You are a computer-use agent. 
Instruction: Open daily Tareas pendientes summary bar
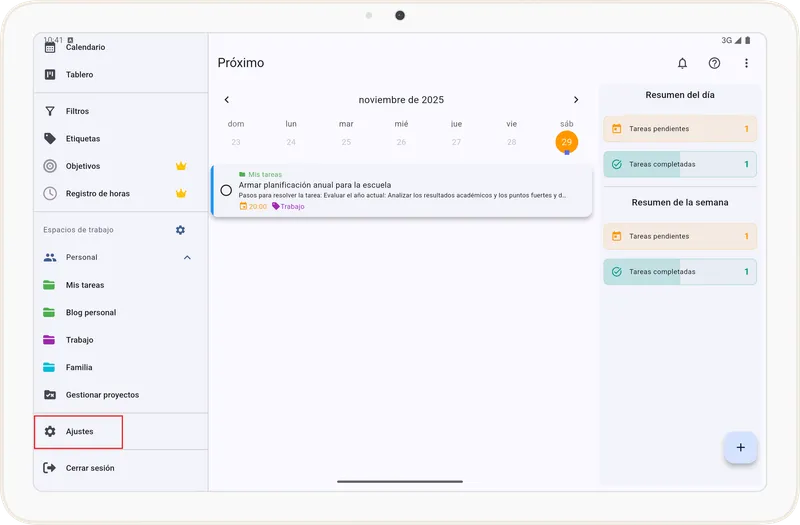[x=680, y=129]
